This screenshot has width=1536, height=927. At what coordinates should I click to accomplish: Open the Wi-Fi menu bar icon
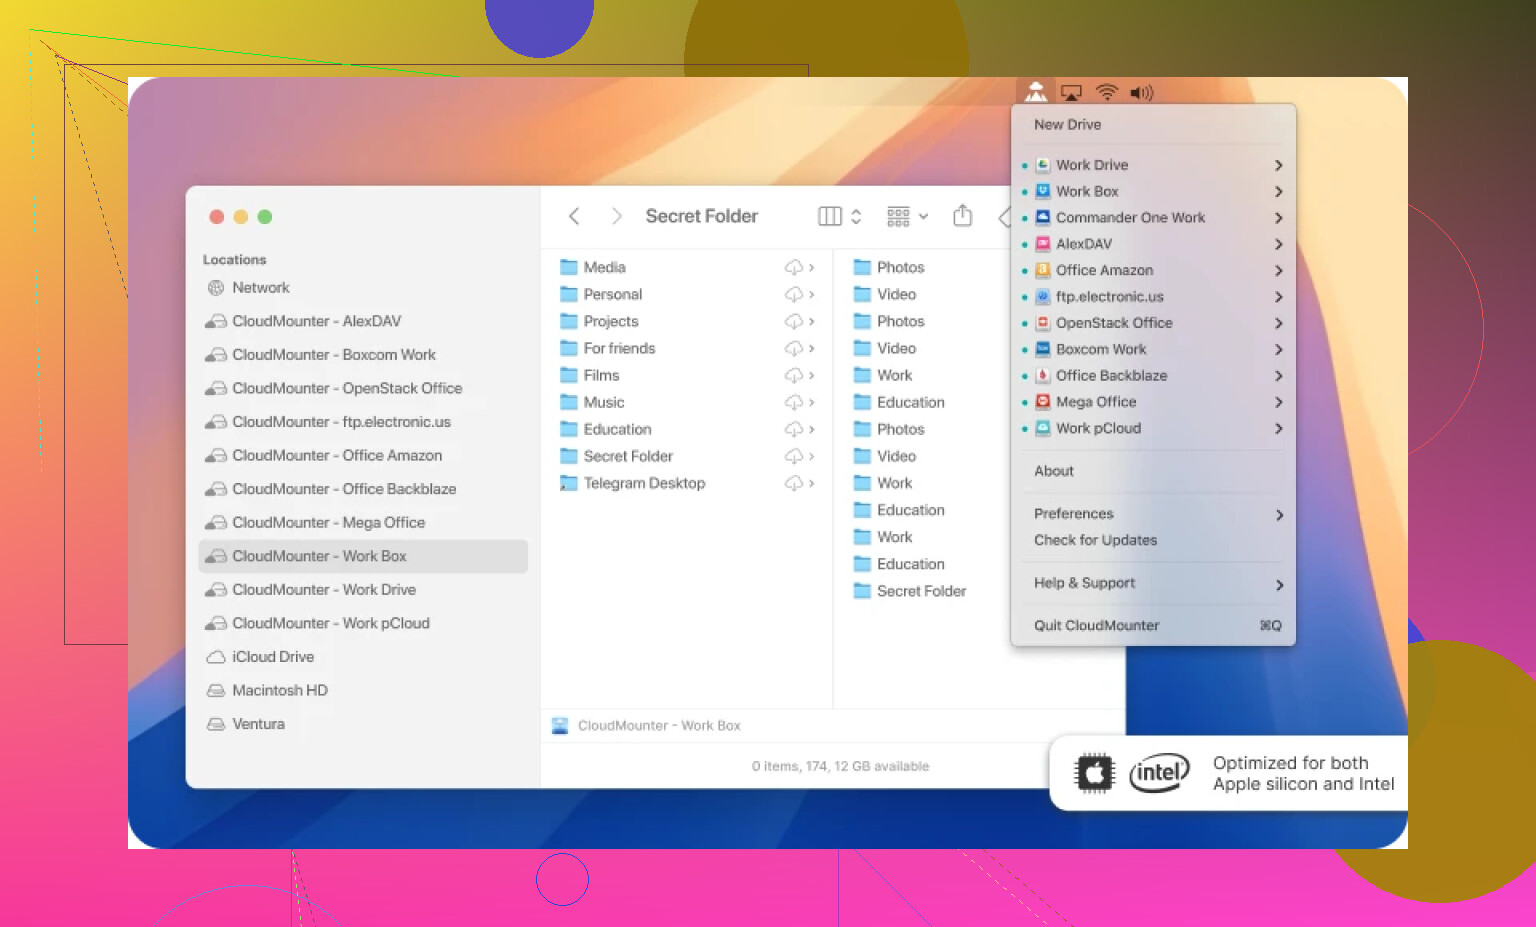pos(1106,93)
